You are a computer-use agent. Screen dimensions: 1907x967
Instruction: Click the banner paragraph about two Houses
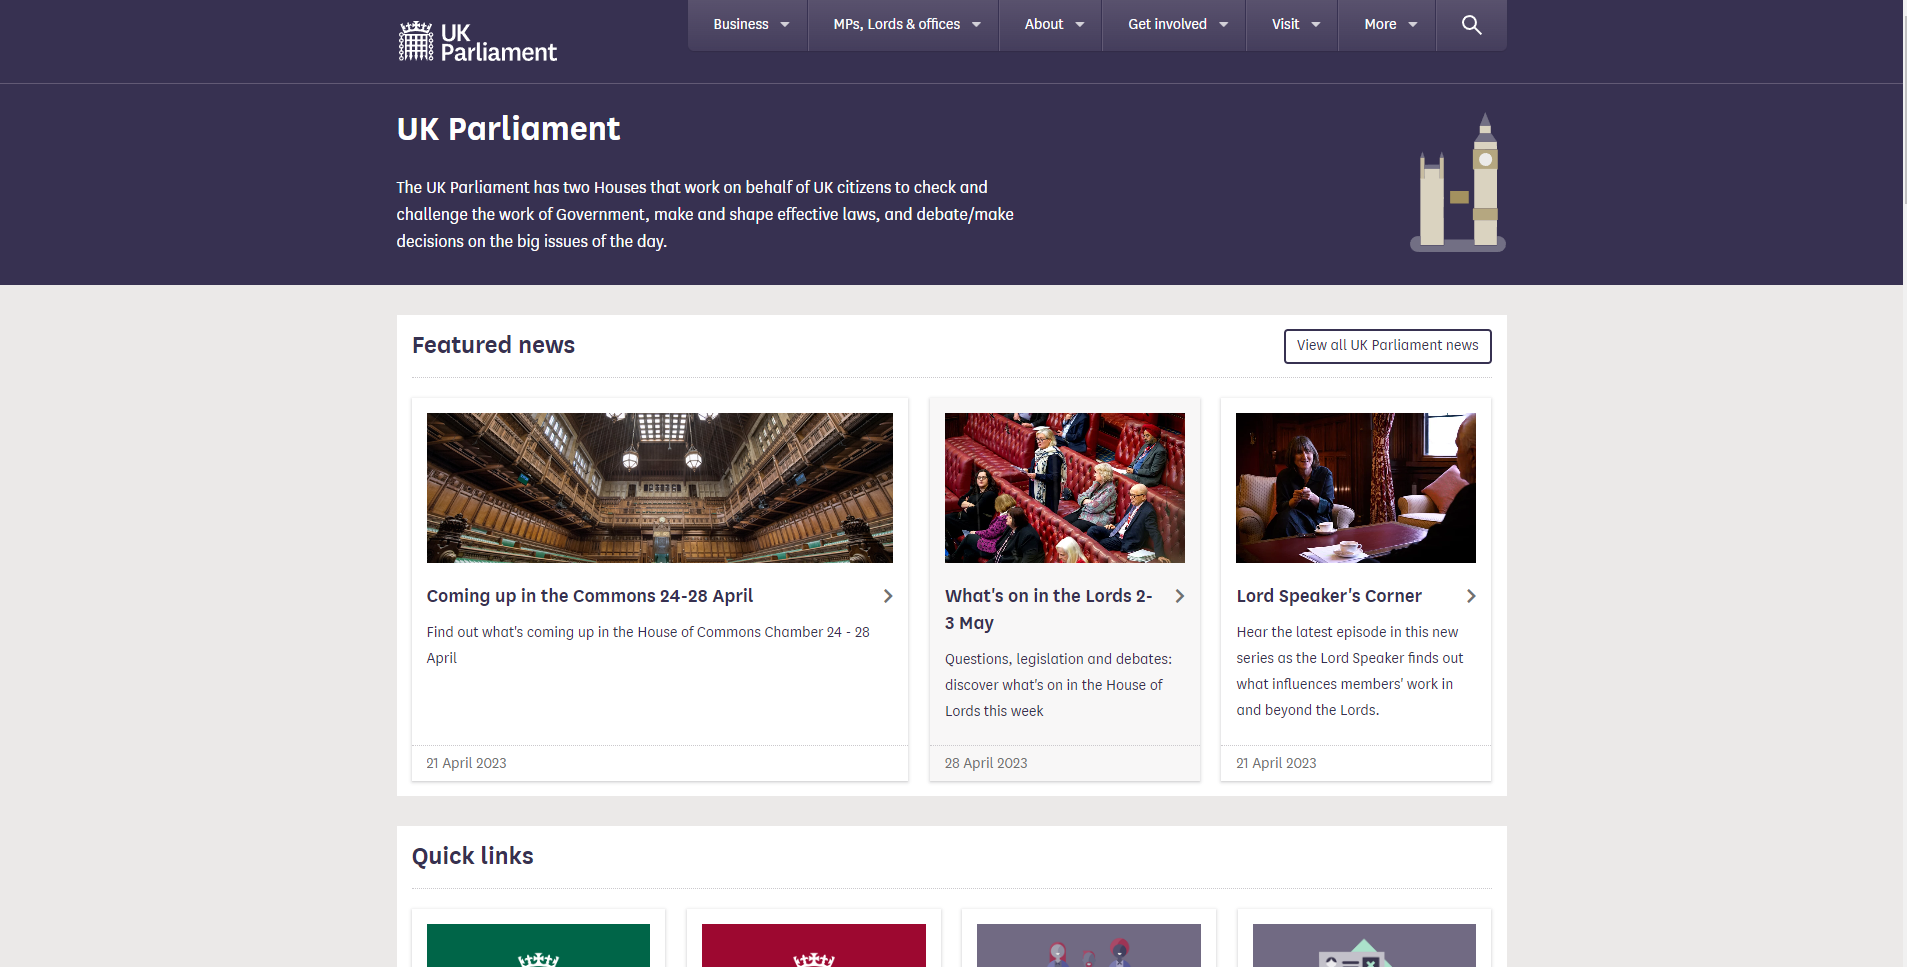tap(705, 214)
